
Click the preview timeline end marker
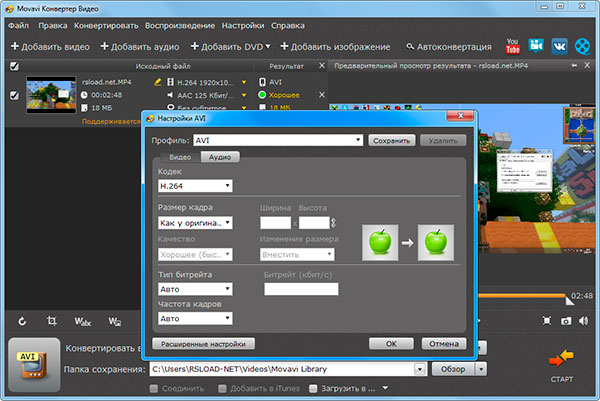point(569,301)
